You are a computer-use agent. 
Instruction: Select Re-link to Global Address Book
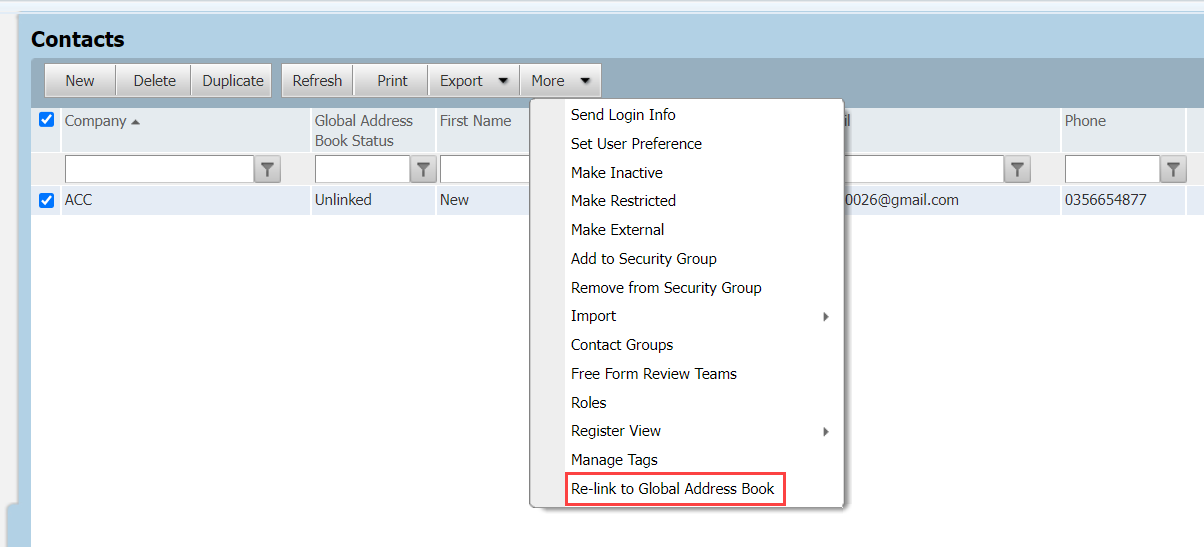673,489
